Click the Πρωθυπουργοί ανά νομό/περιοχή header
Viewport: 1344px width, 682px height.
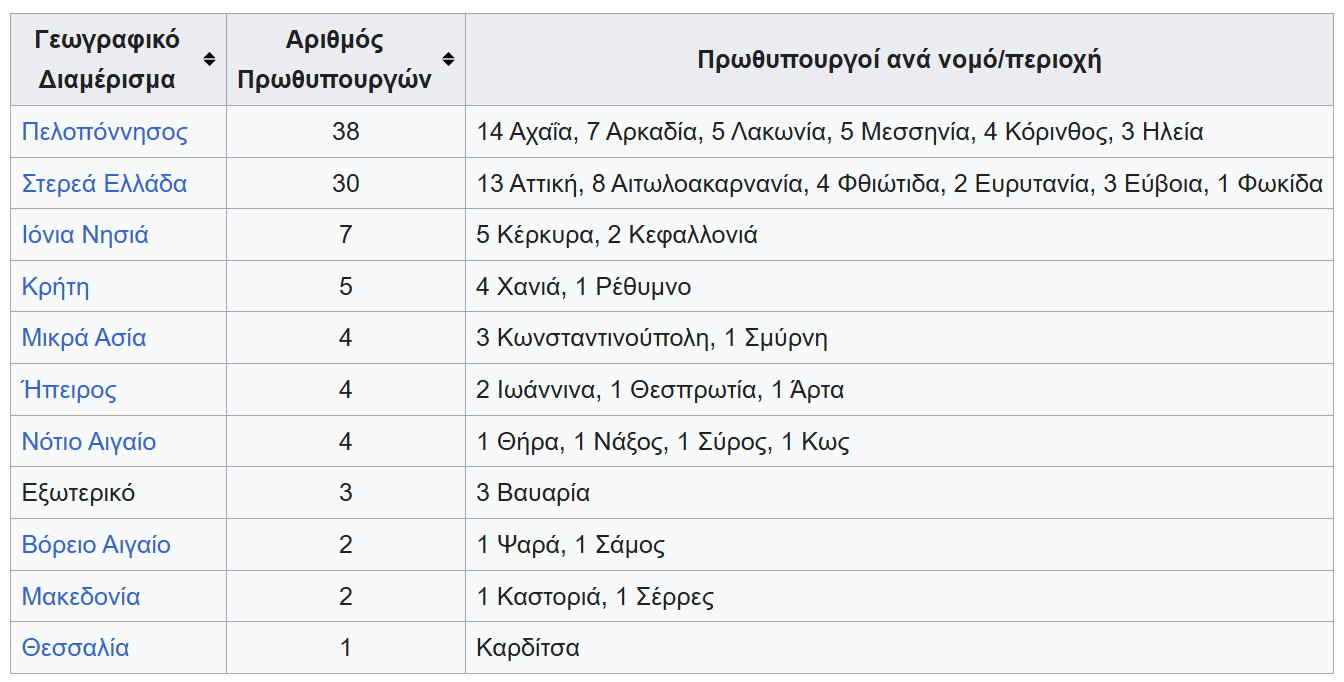tap(898, 60)
